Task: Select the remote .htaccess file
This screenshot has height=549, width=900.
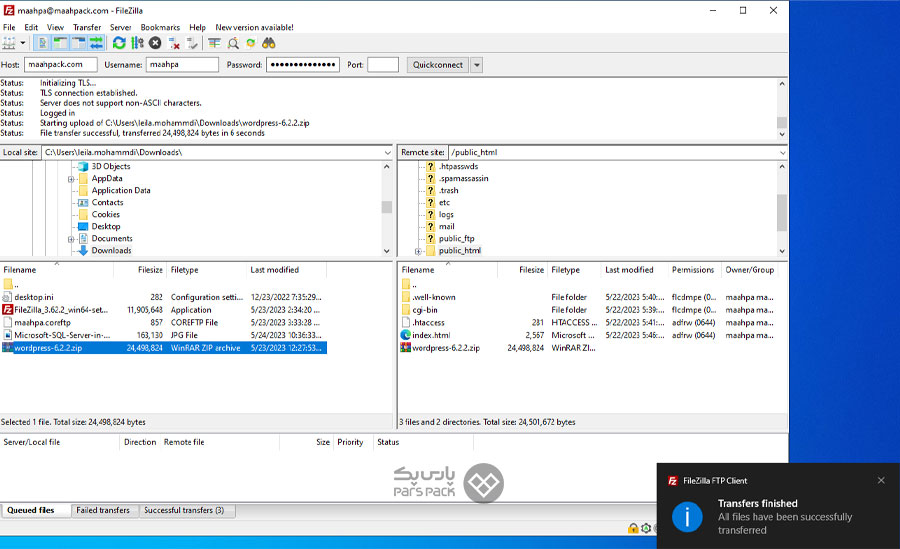Action: (428, 323)
